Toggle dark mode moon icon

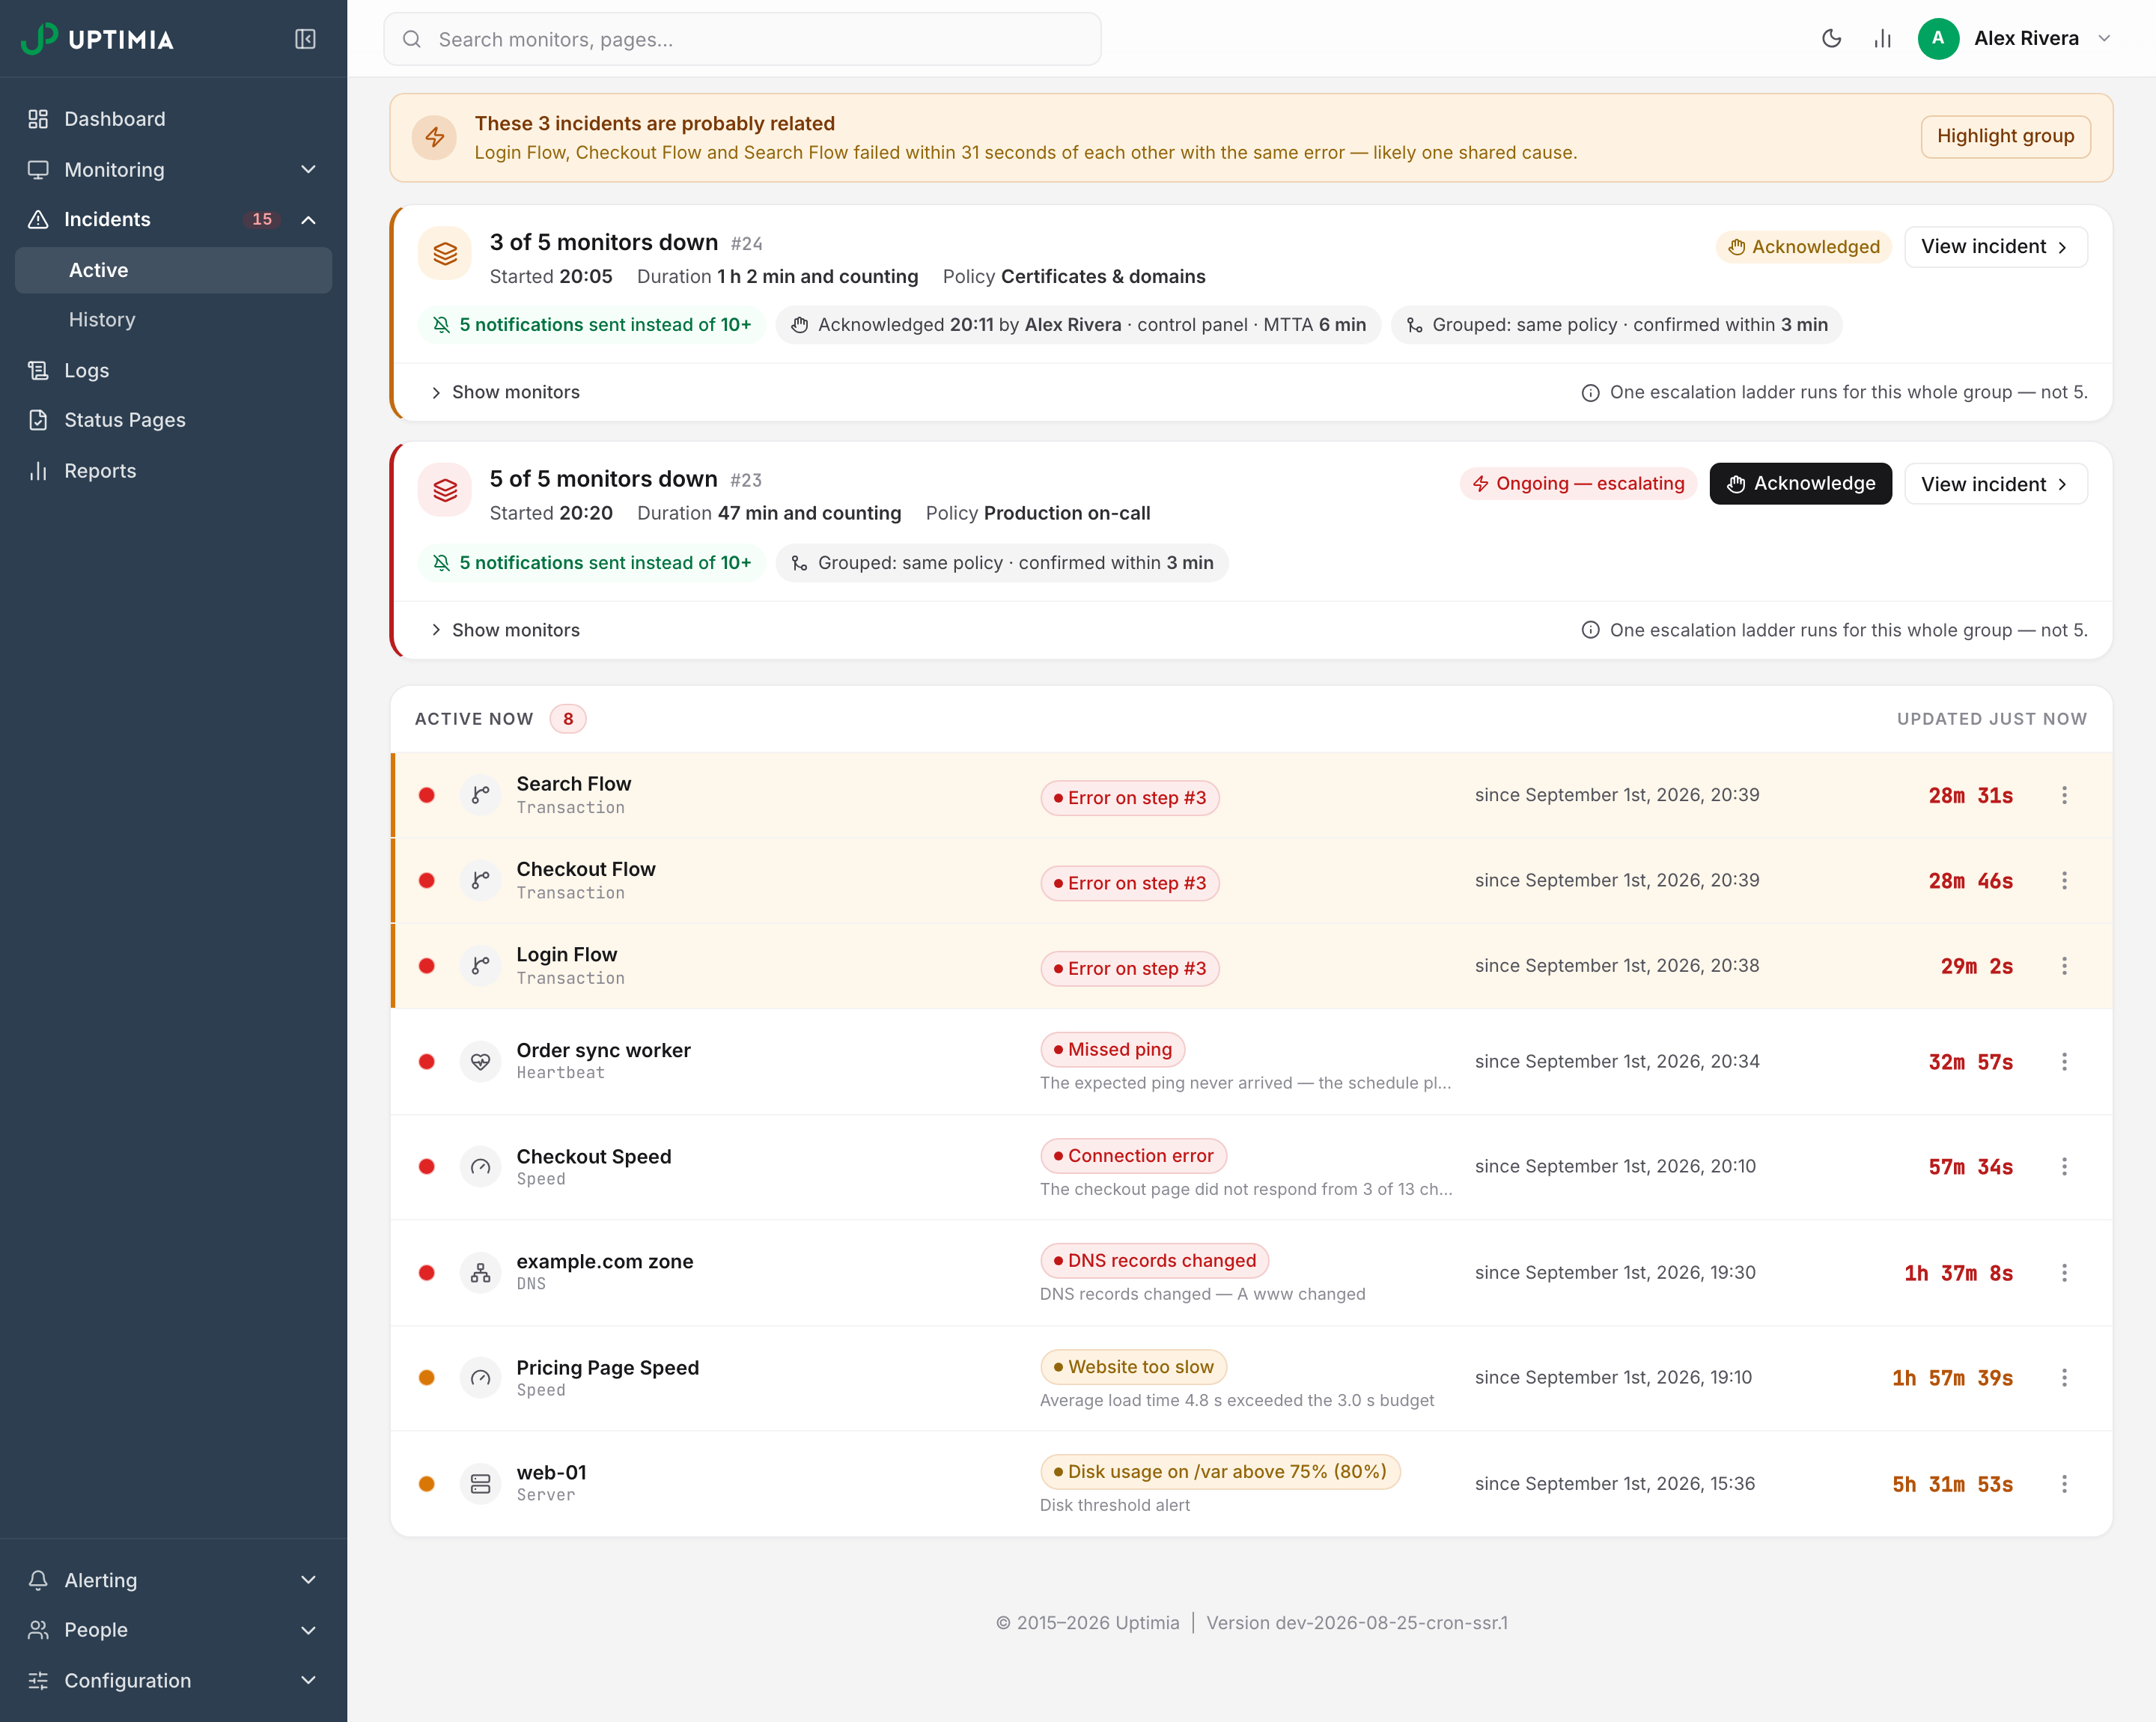[x=1831, y=39]
